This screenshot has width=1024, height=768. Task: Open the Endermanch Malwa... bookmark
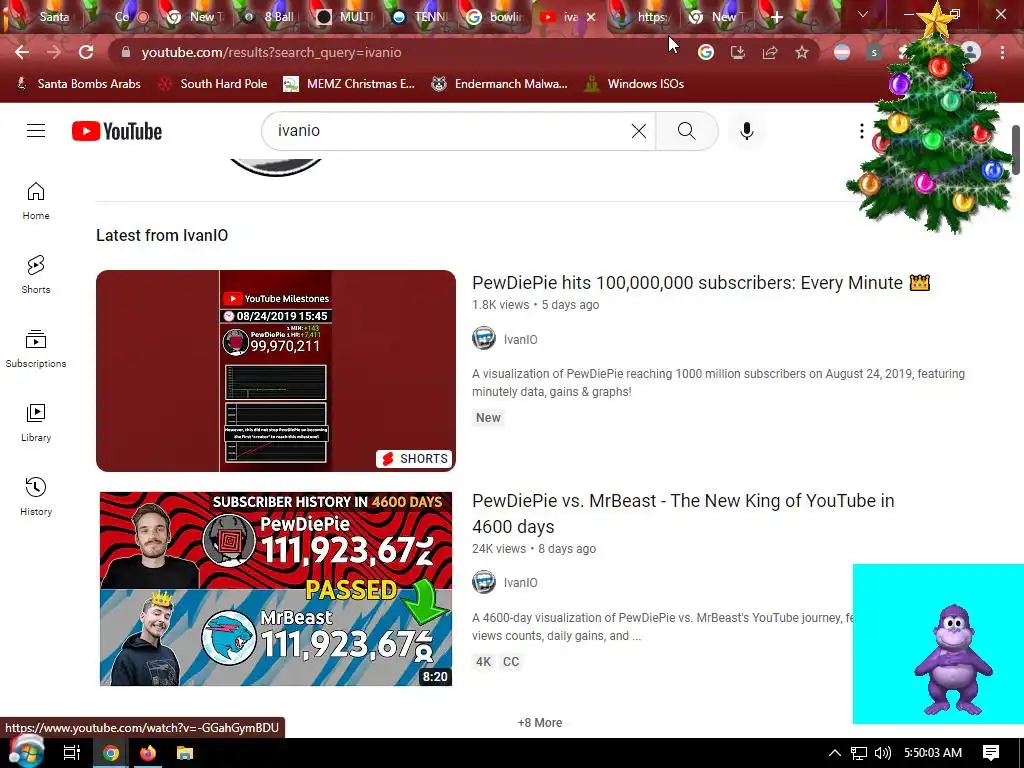click(500, 84)
